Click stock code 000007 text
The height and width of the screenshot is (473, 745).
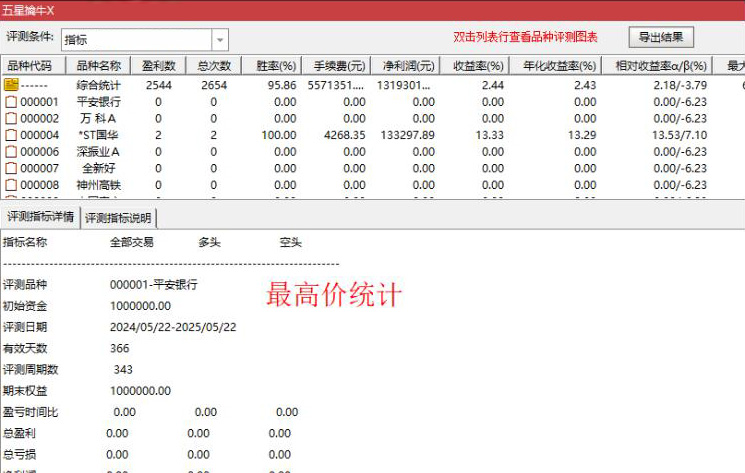coord(39,169)
